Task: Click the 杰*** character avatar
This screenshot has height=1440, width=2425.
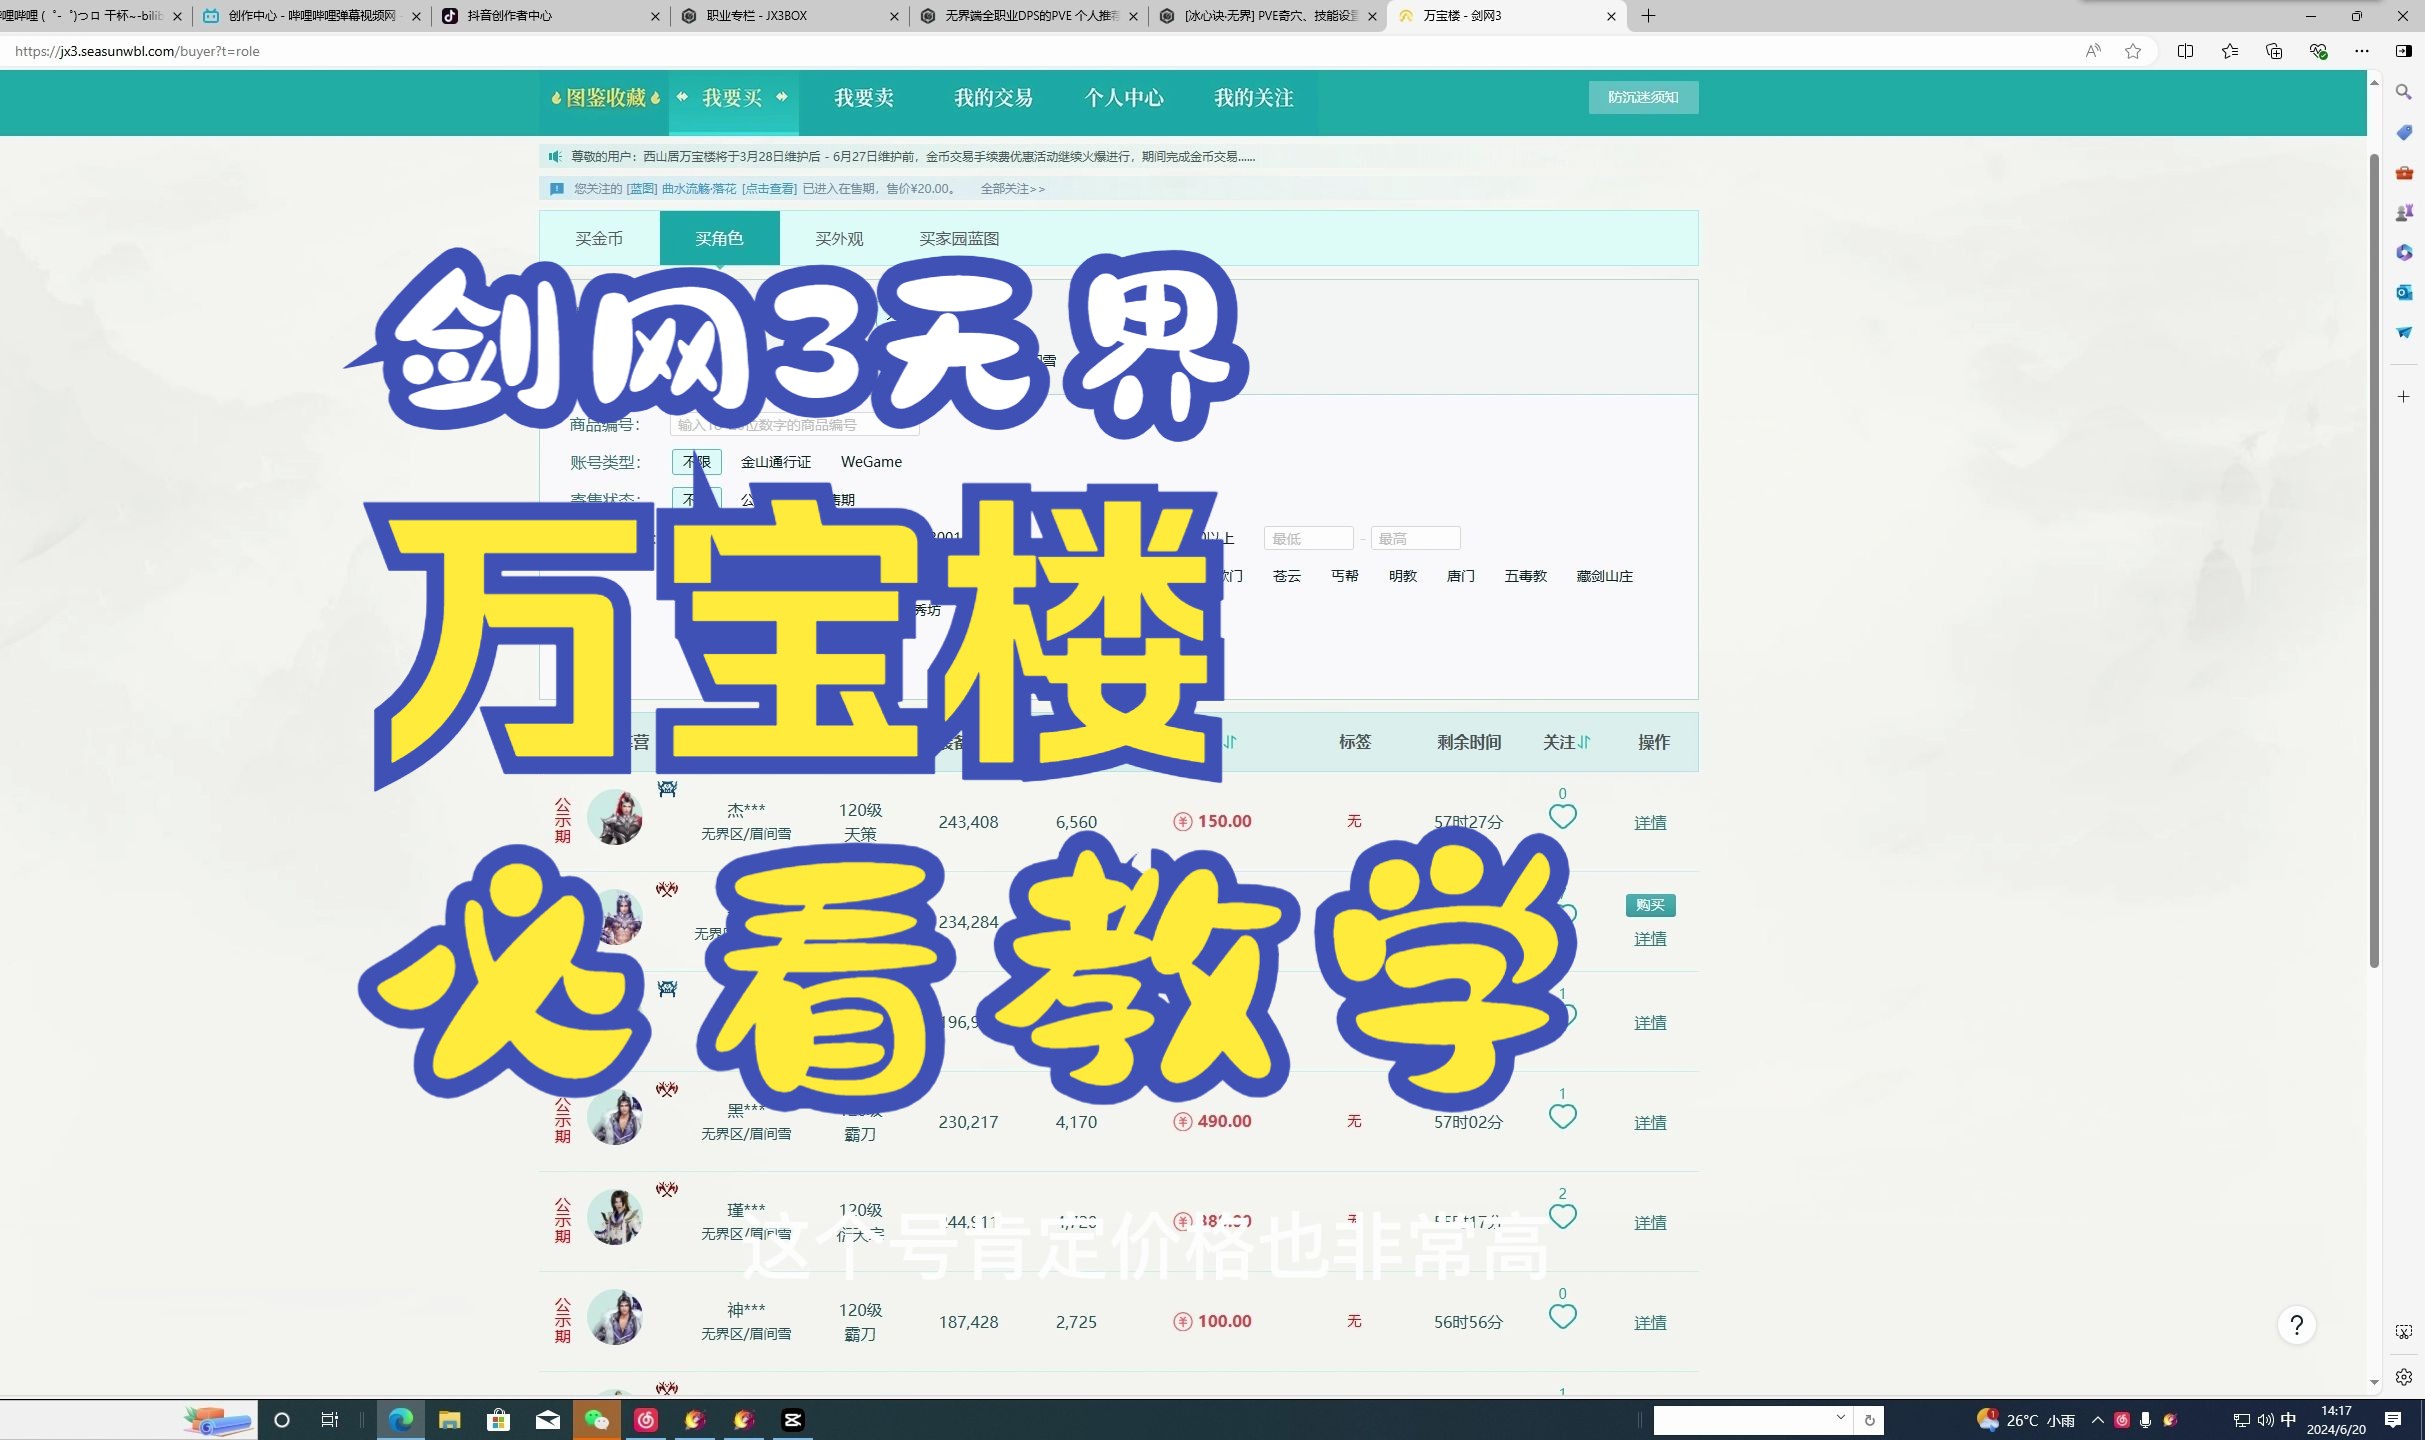Action: point(614,817)
